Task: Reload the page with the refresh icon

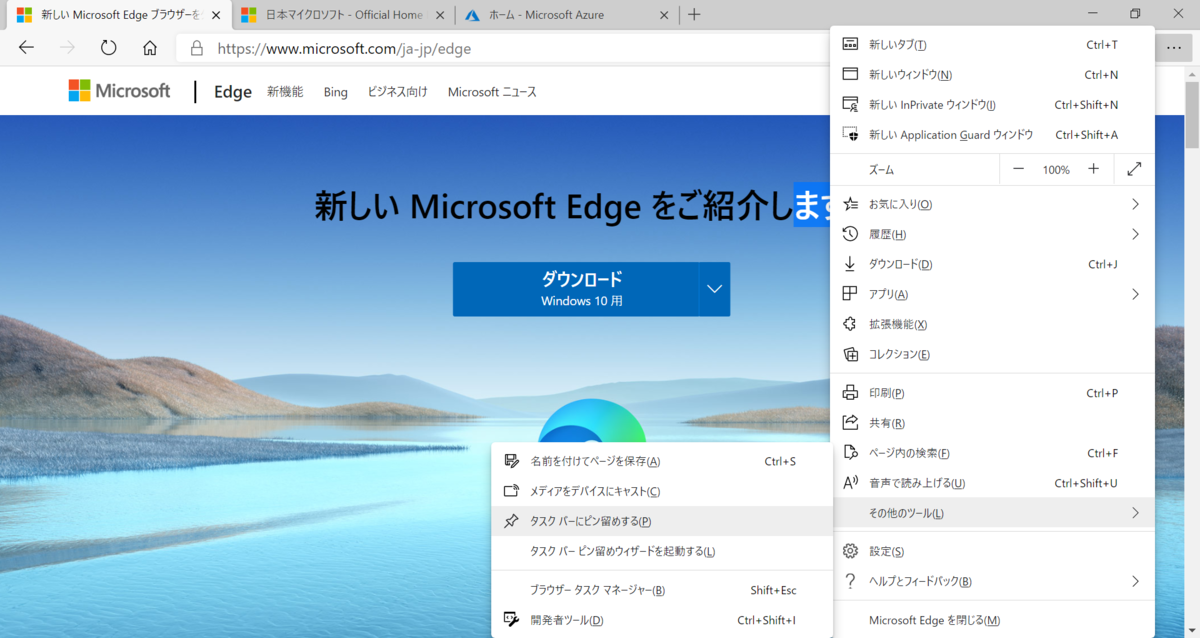Action: tap(109, 48)
